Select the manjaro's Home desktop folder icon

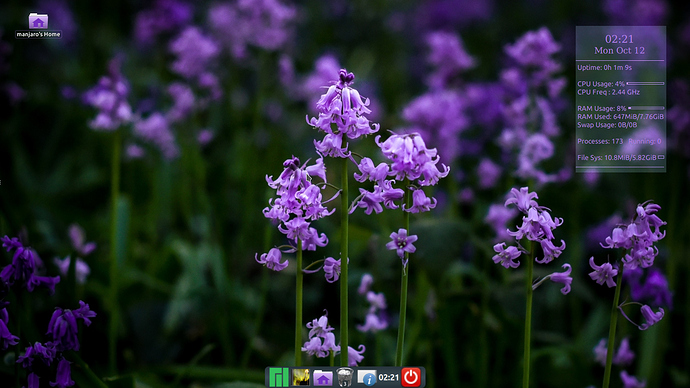(x=38, y=21)
